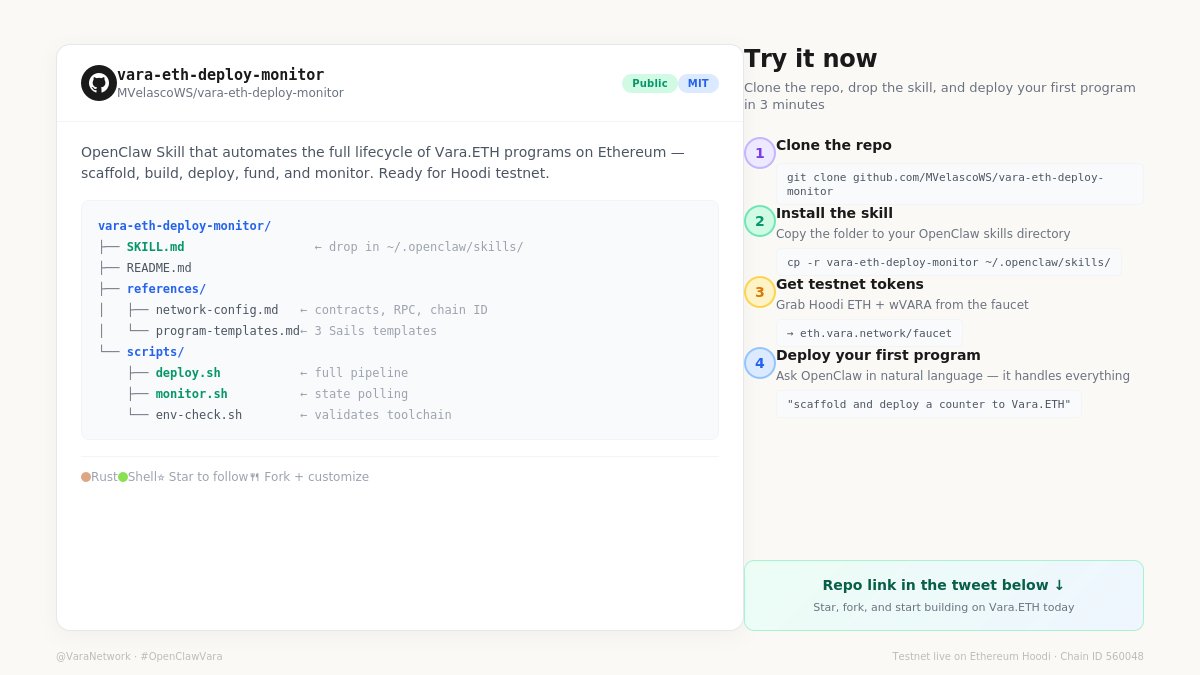Click the @VaraNetwork handle in the footer
This screenshot has width=1200, height=675.
tap(92, 657)
